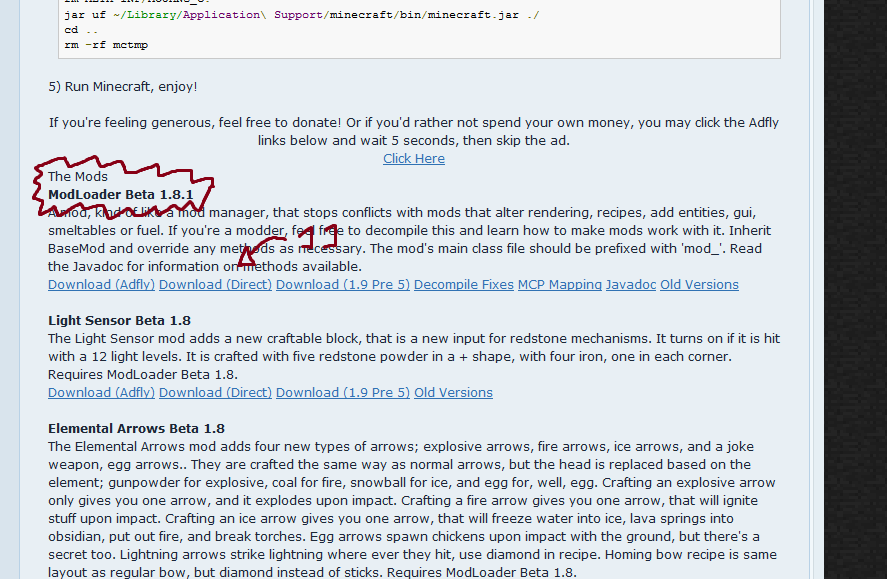Click the 'Light Sensor Beta 1.8' heading

pos(119,321)
